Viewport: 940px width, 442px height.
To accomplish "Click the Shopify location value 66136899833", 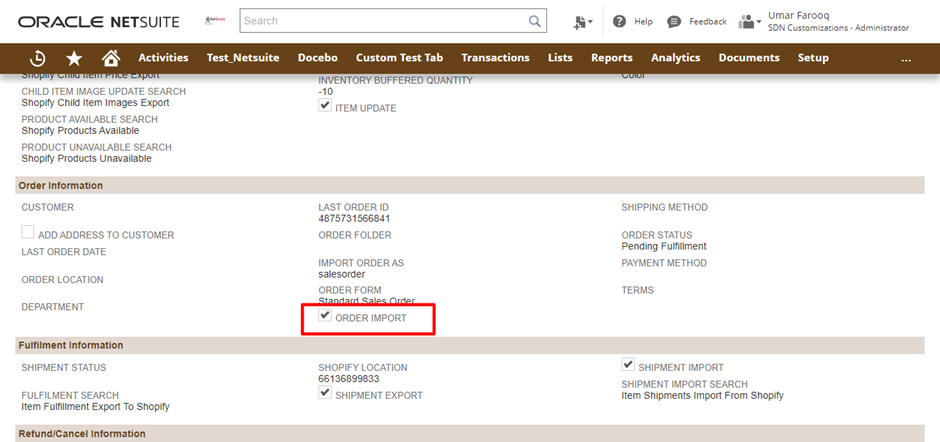I will click(x=349, y=378).
